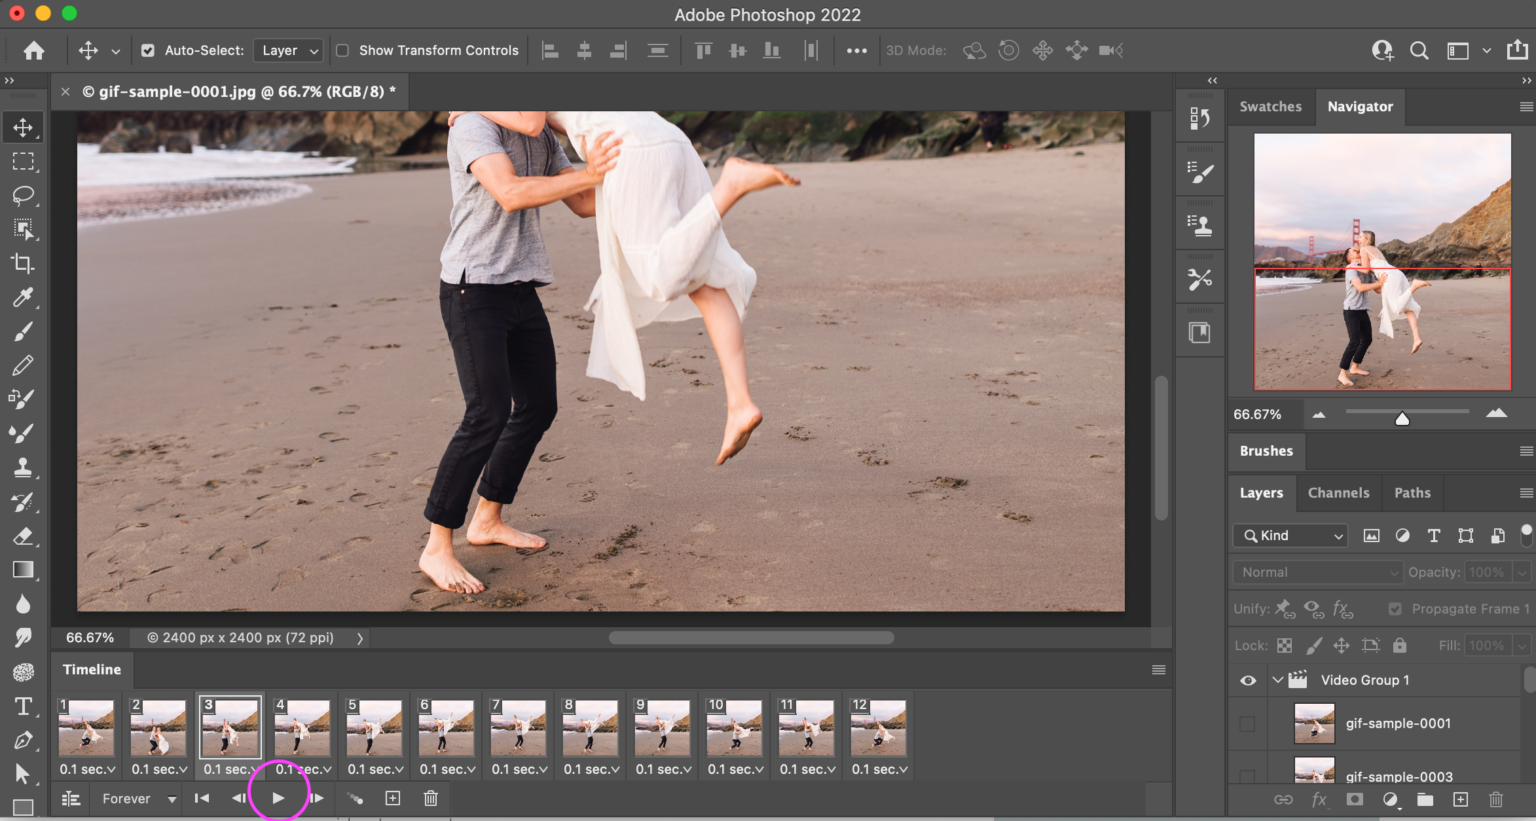Enable Show Transform Controls

(343, 50)
